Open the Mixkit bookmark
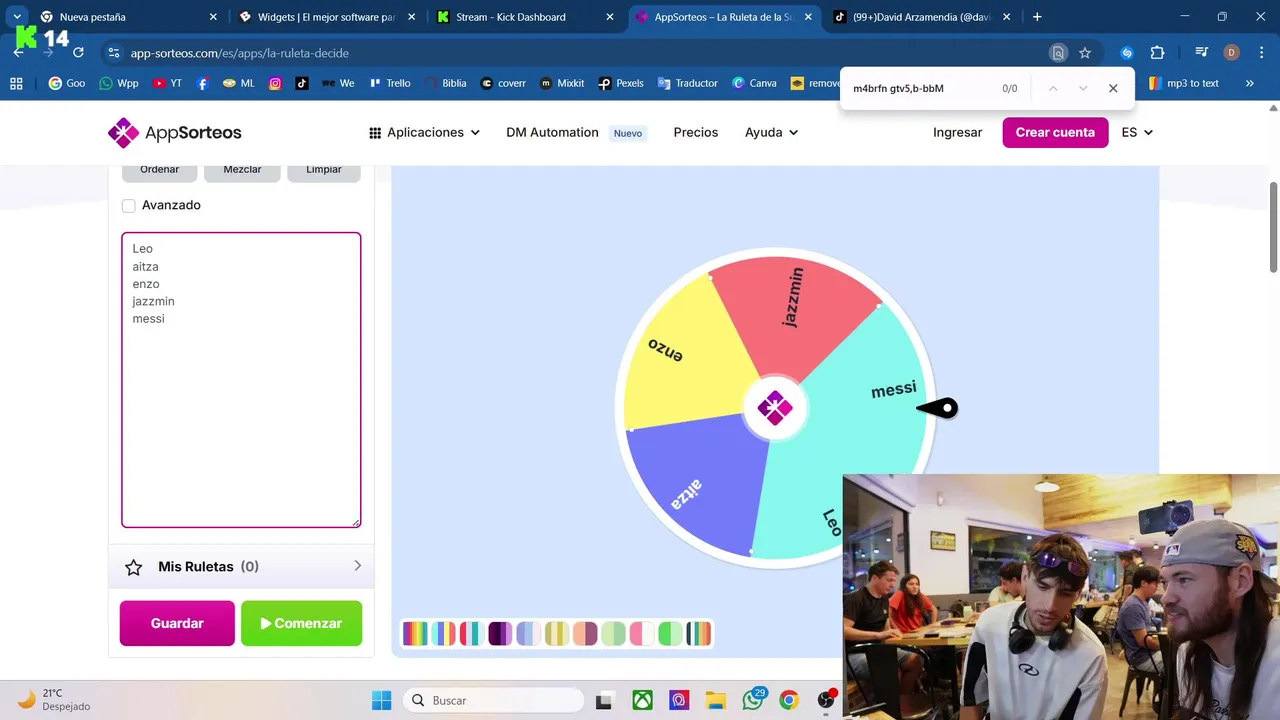 pyautogui.click(x=562, y=83)
